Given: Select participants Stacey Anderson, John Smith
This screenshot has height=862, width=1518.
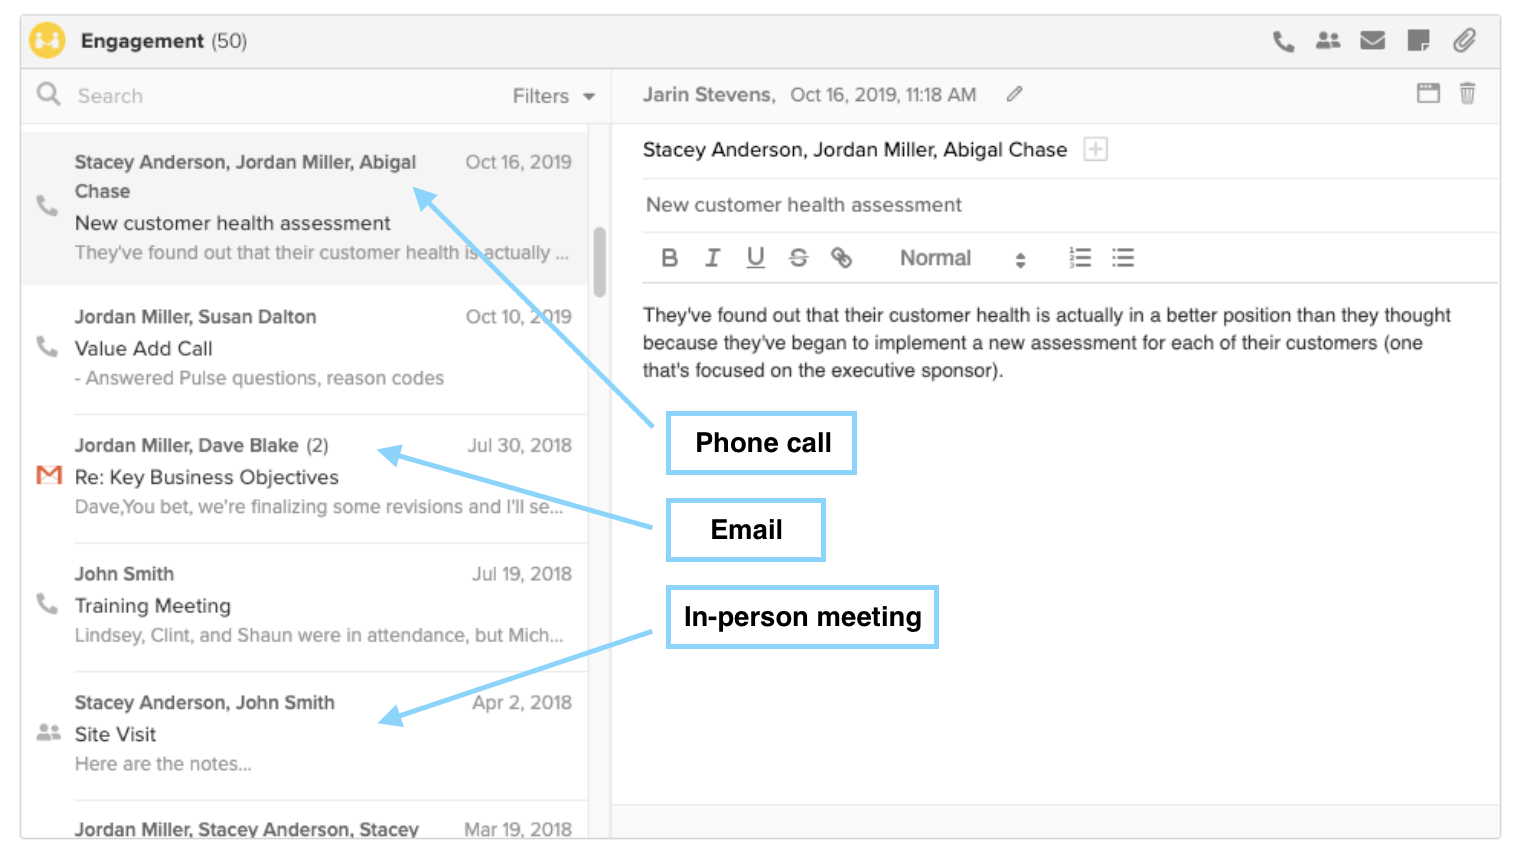Looking at the screenshot, I should pyautogui.click(x=205, y=703).
